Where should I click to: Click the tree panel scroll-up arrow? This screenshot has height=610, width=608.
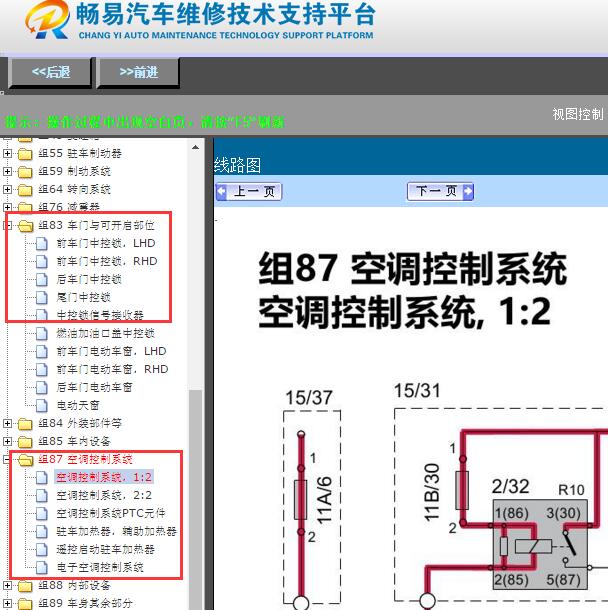[x=195, y=147]
